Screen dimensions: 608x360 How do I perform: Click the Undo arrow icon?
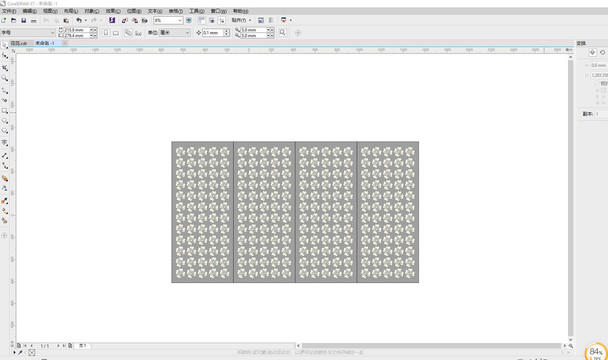coord(79,20)
